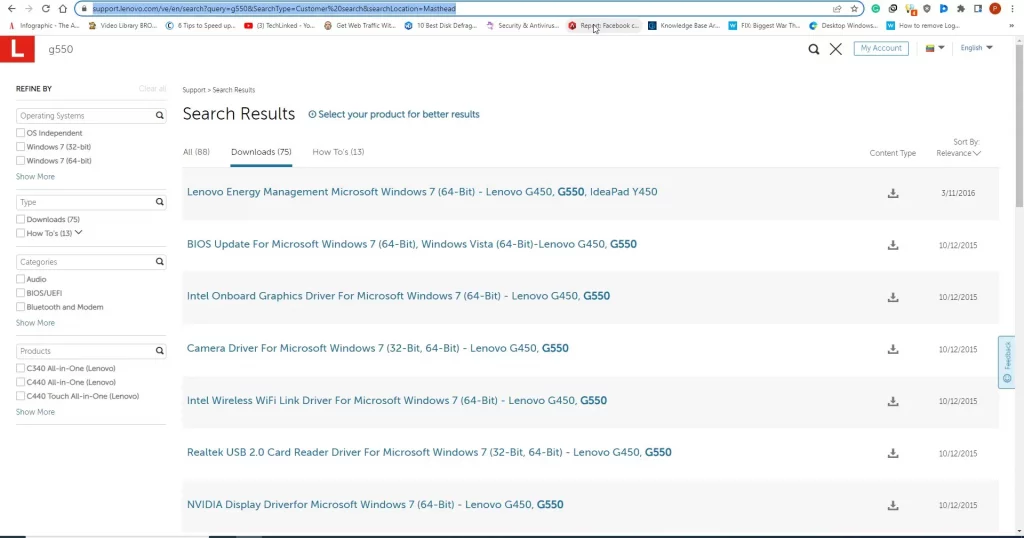The height and width of the screenshot is (538, 1024).
Task: Click search icon in Categories filter box
Action: [159, 262]
